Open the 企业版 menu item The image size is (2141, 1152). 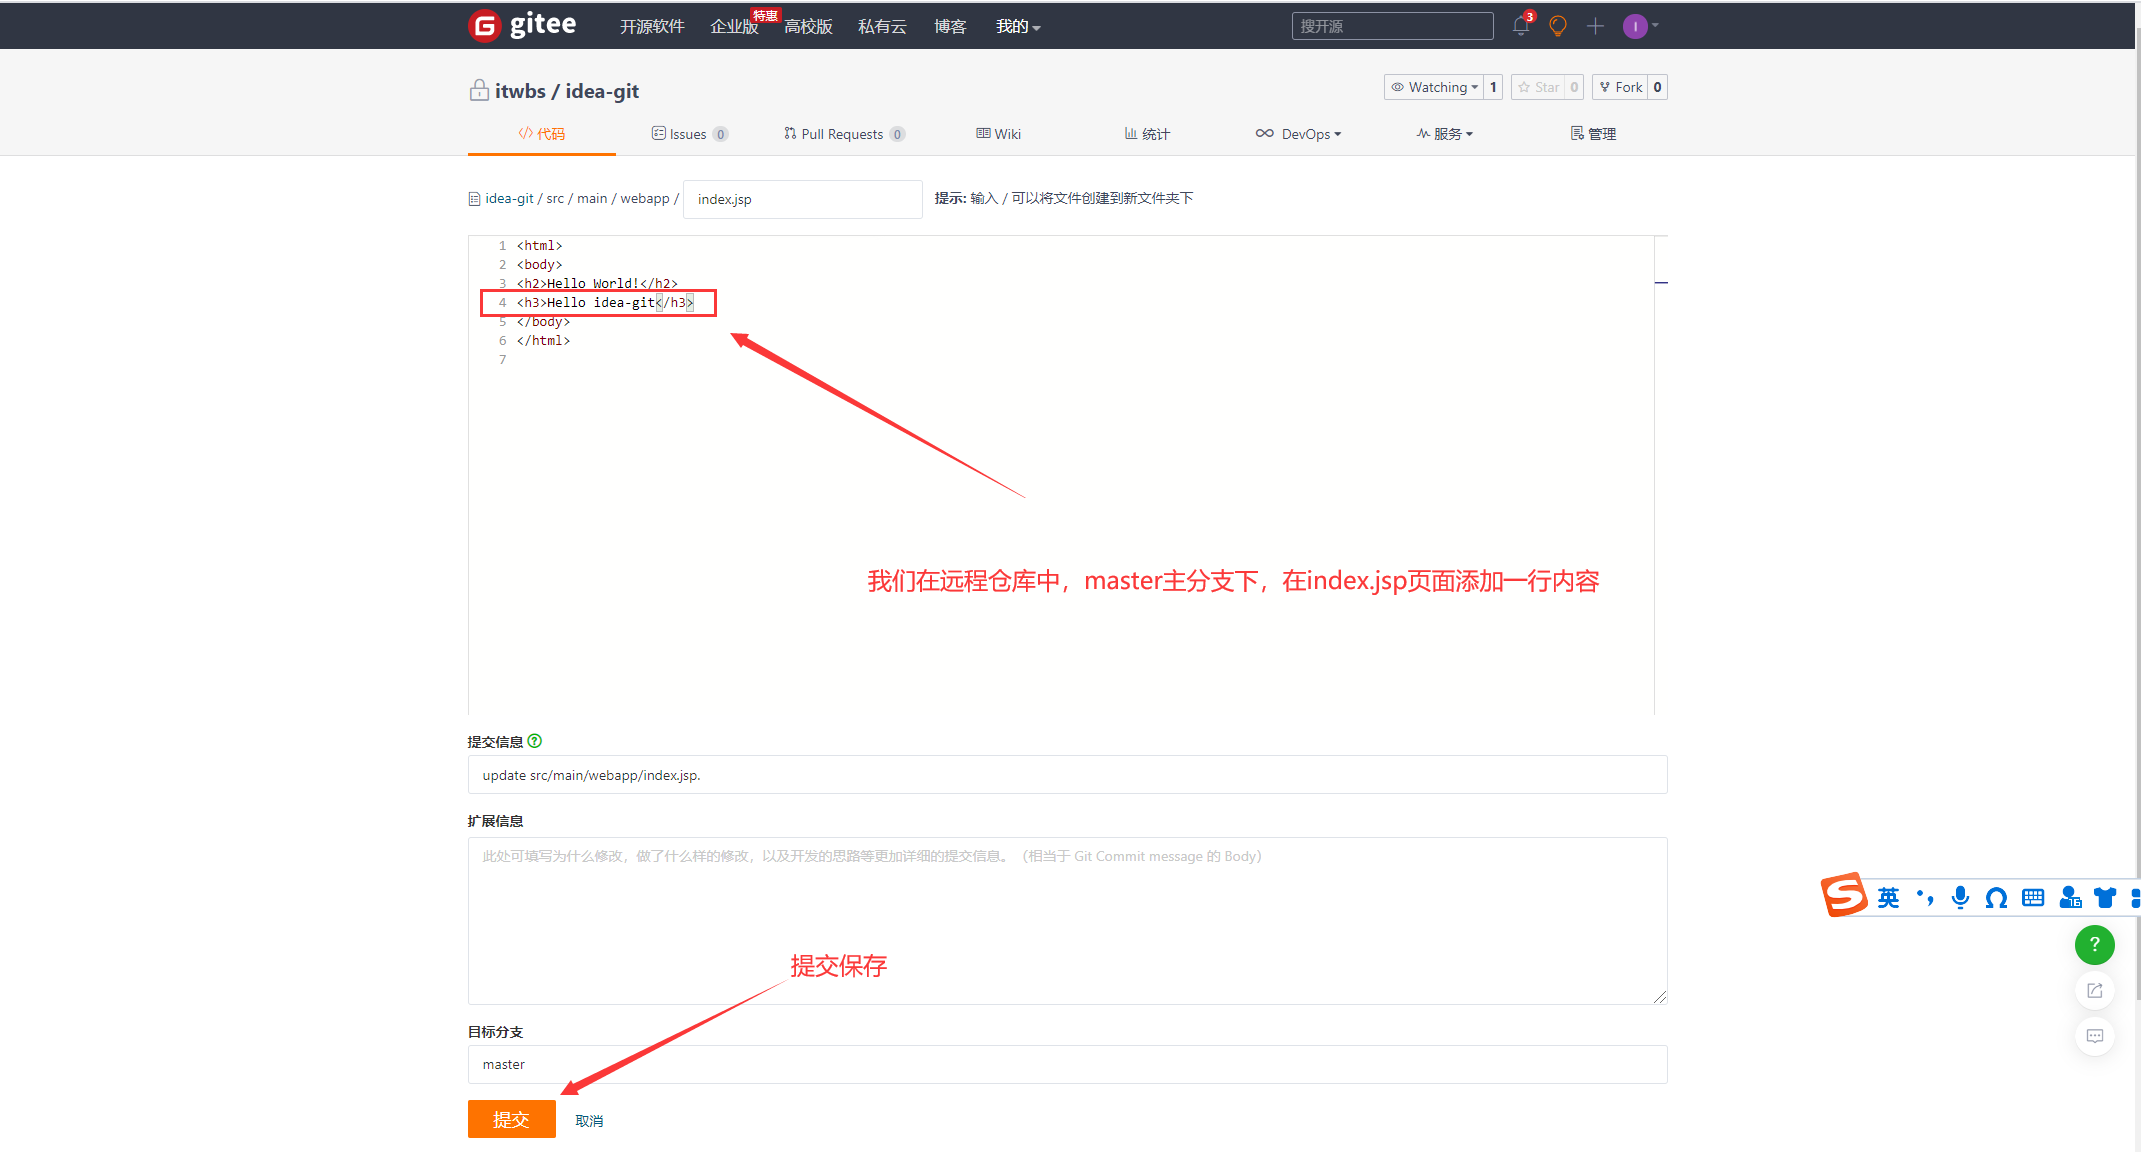pyautogui.click(x=734, y=27)
